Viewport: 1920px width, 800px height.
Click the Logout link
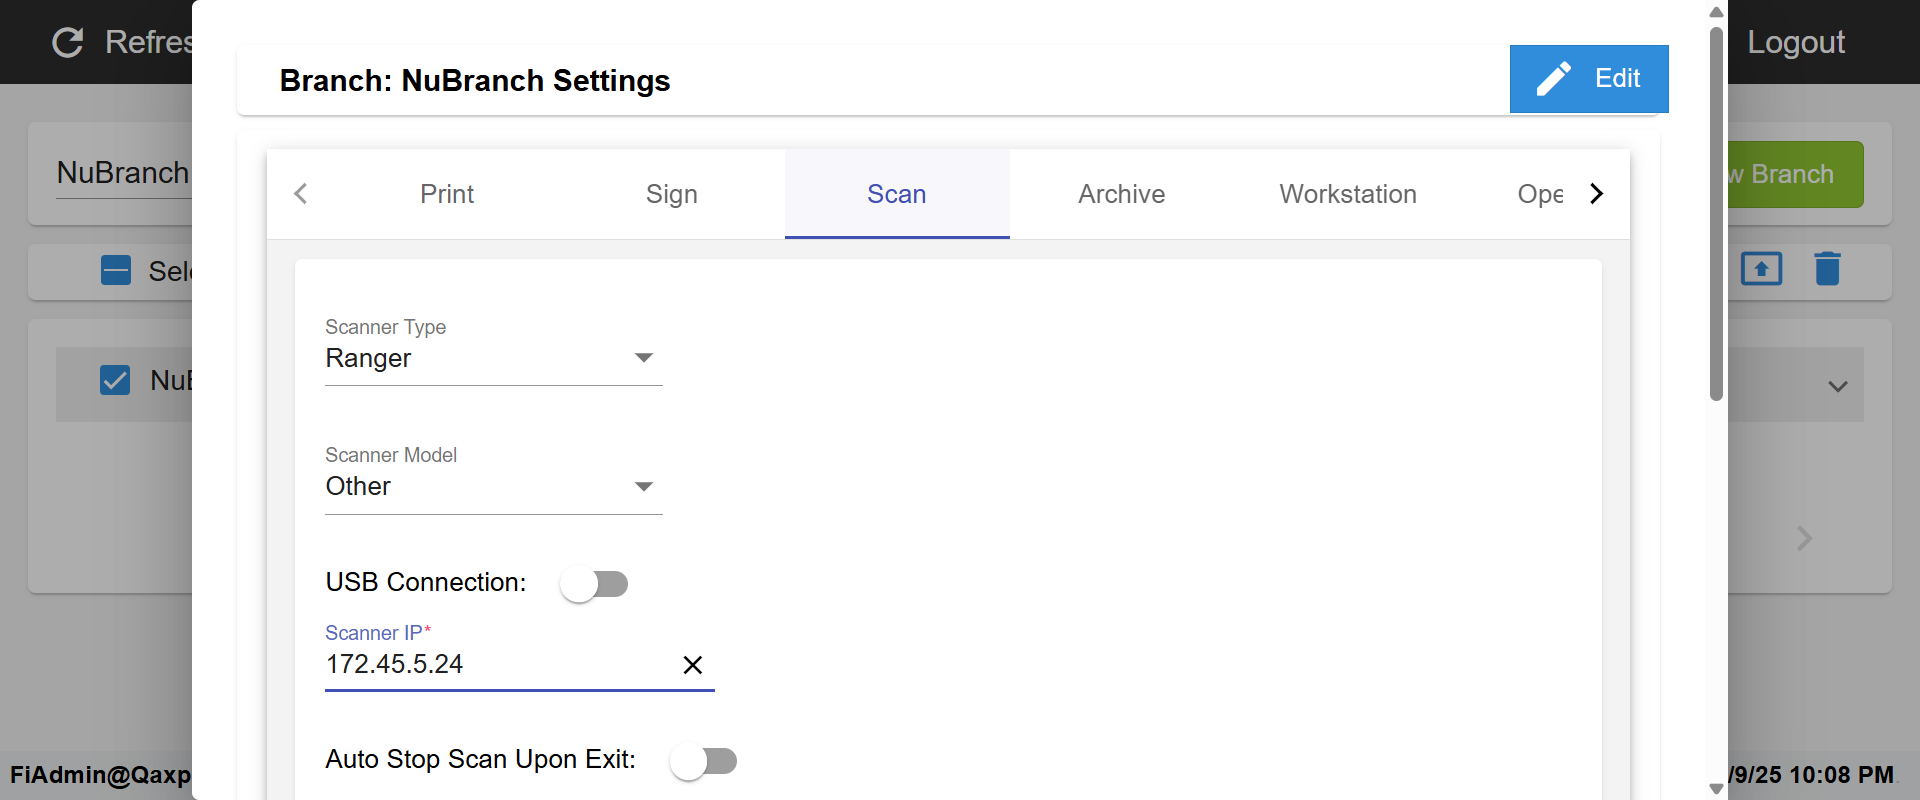pos(1795,42)
